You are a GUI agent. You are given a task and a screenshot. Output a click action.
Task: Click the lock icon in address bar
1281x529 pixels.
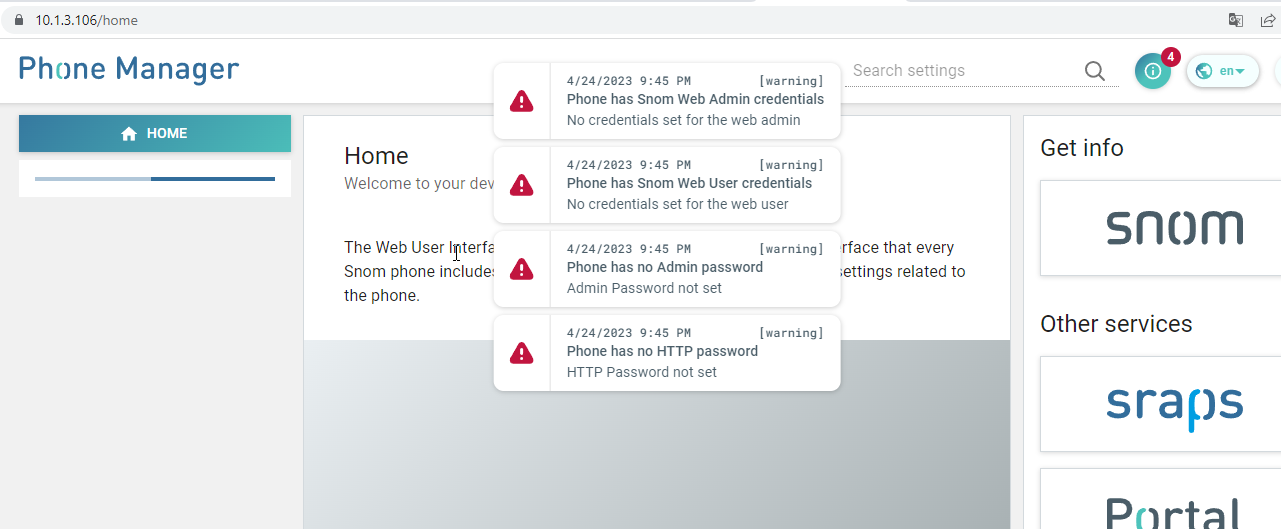pos(18,20)
